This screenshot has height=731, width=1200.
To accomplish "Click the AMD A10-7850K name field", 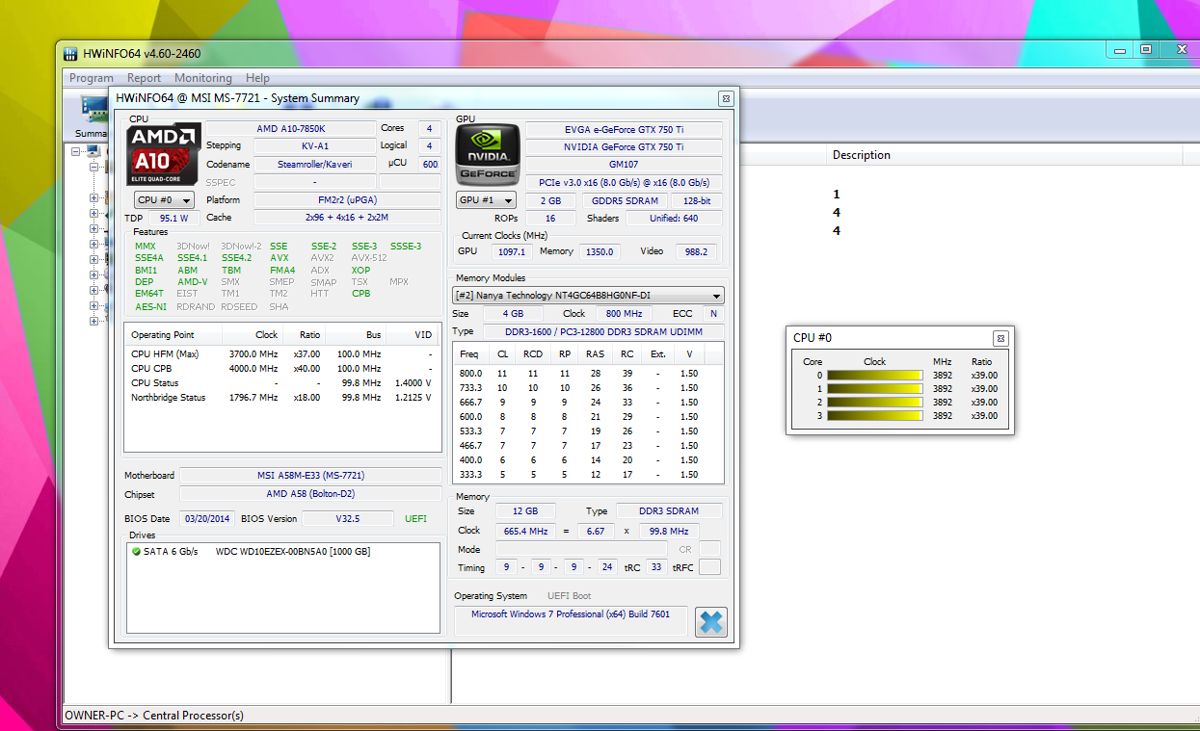I will tap(290, 129).
